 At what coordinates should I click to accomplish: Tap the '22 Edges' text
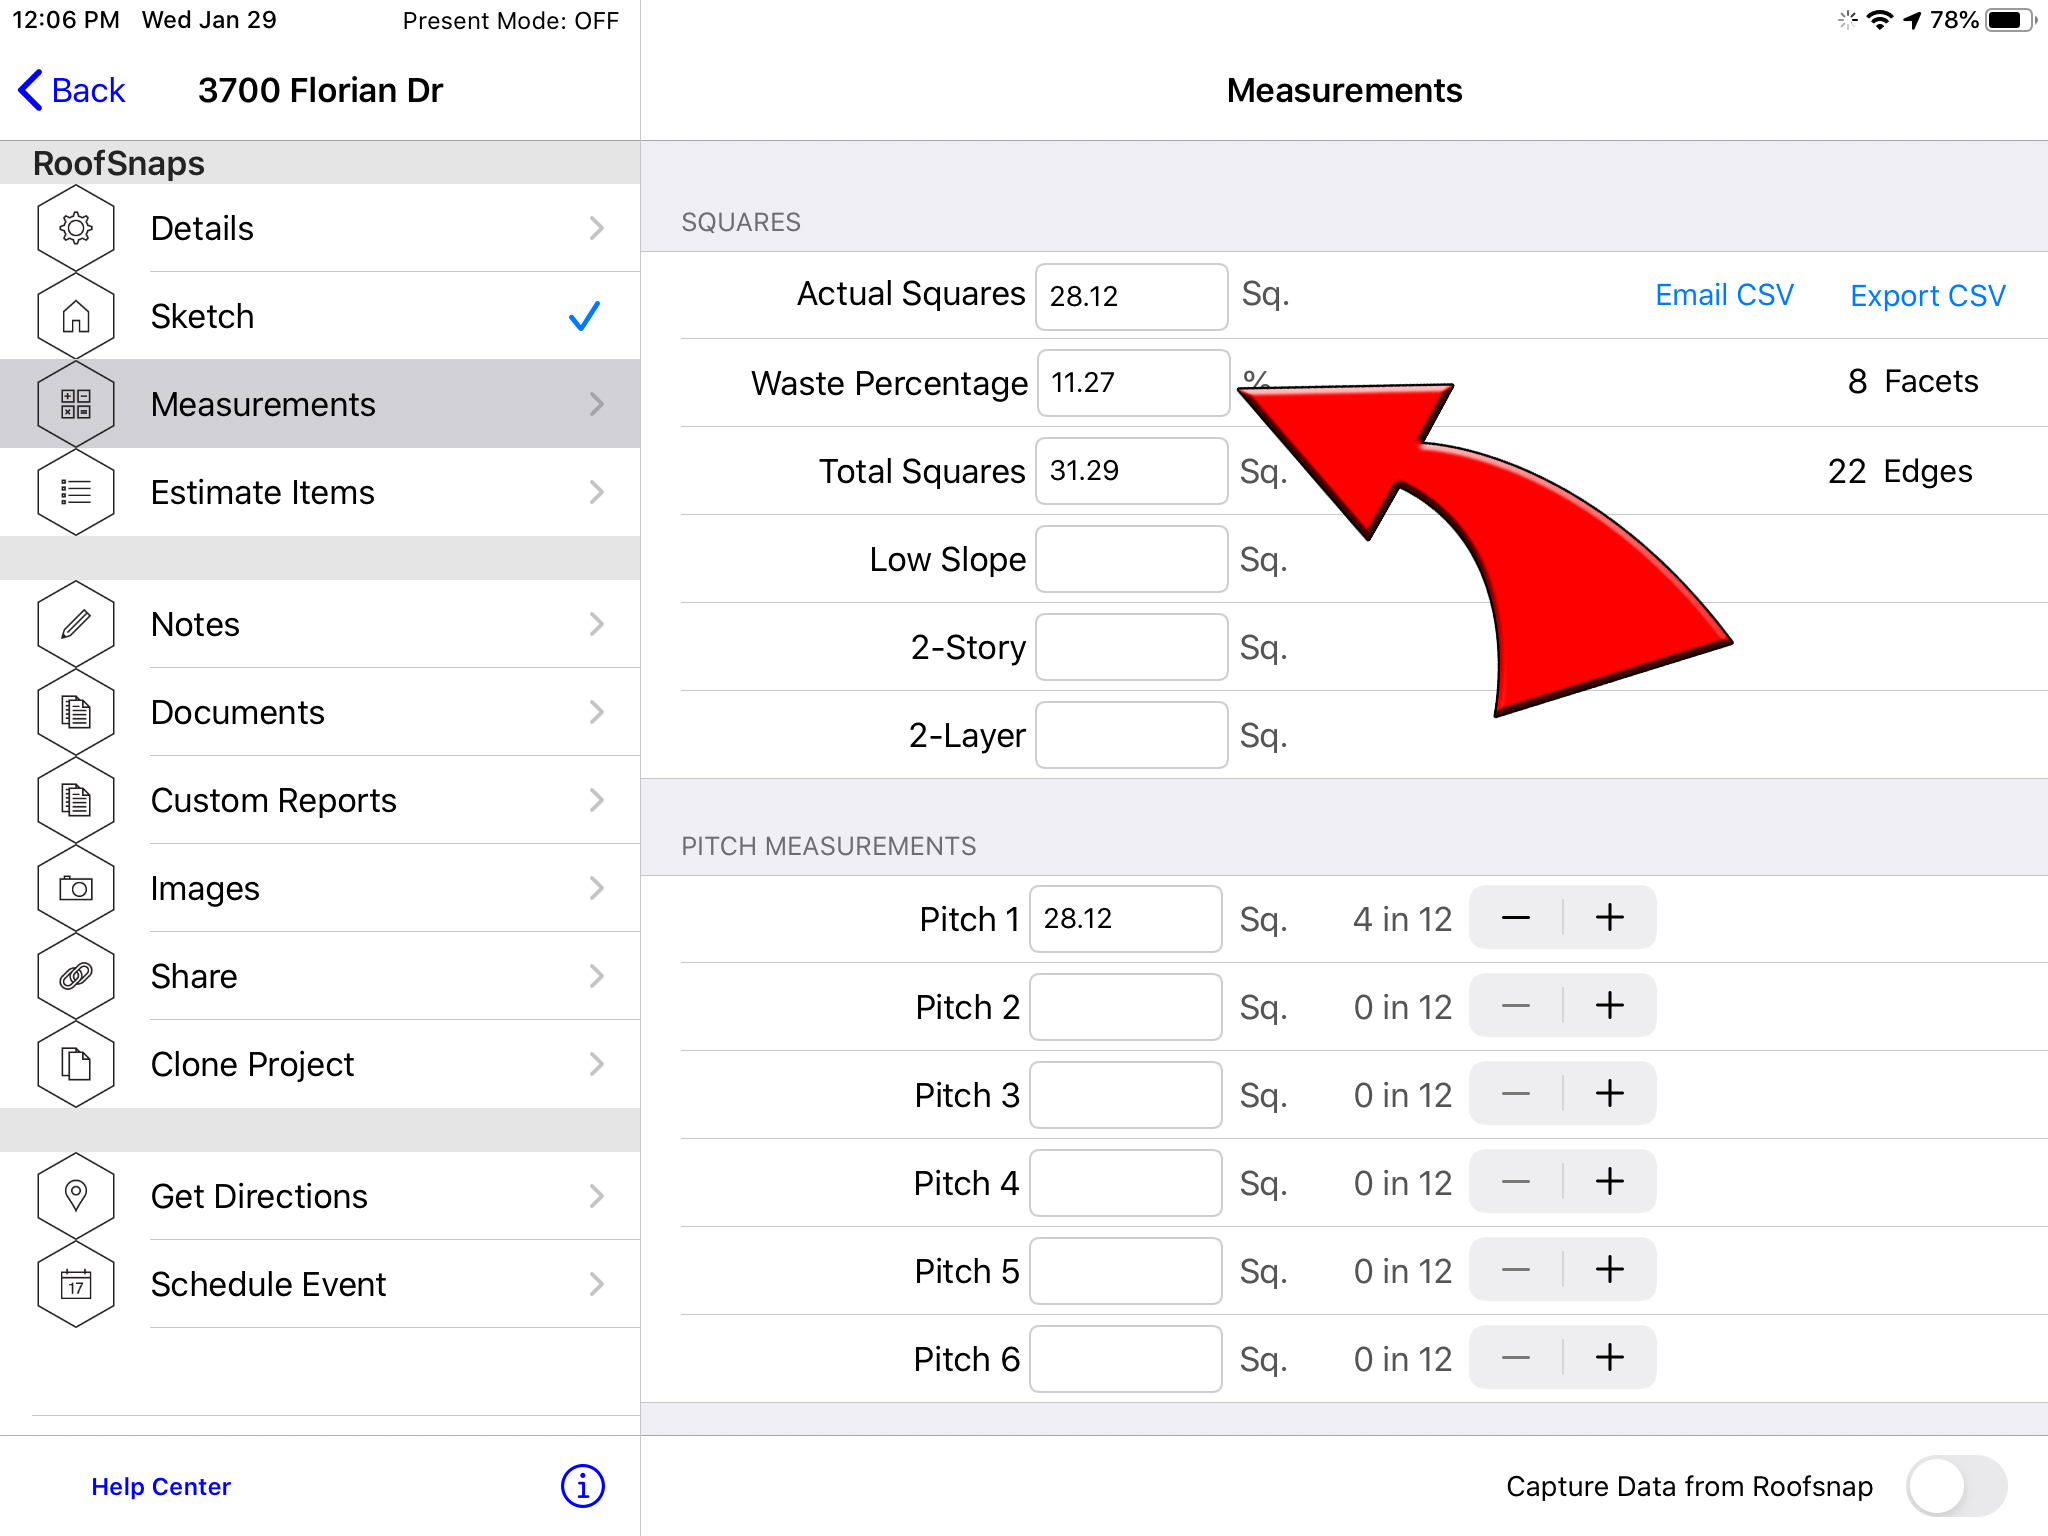point(1899,471)
